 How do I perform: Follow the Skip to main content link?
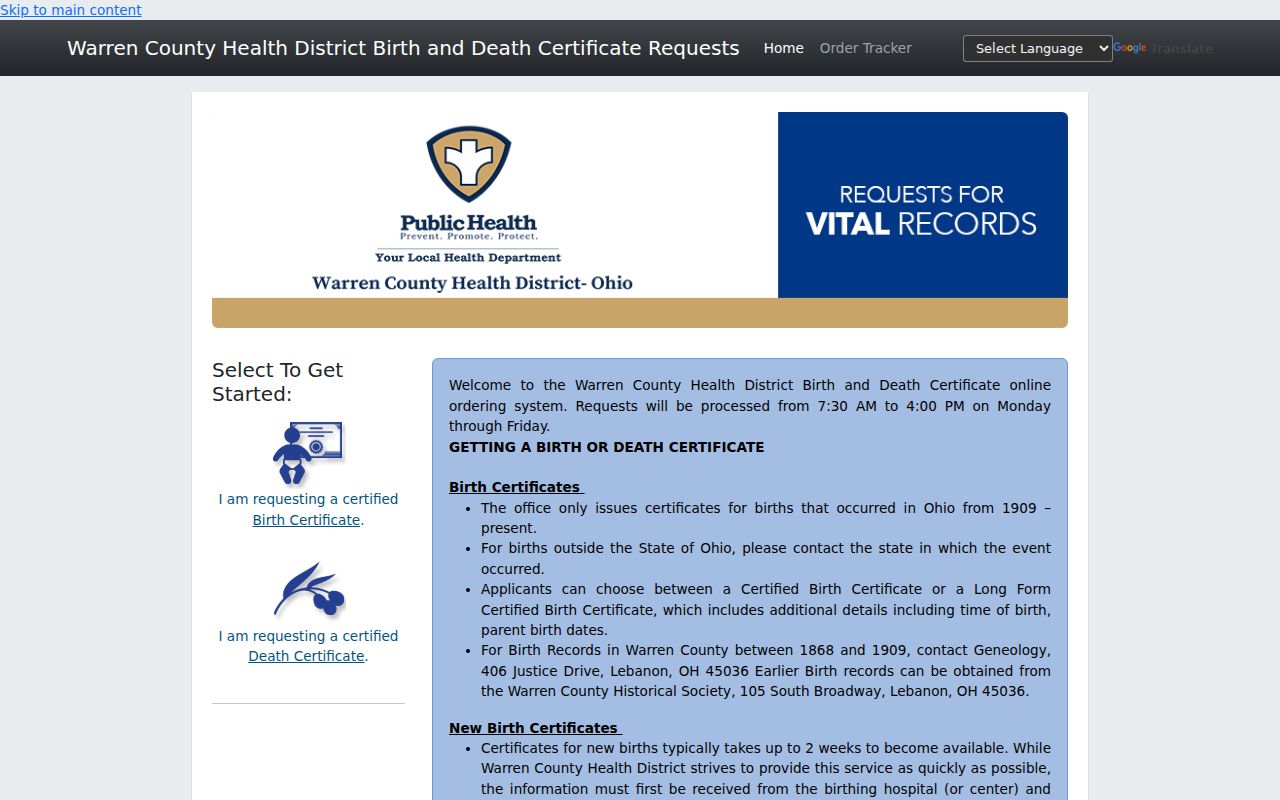tap(71, 10)
